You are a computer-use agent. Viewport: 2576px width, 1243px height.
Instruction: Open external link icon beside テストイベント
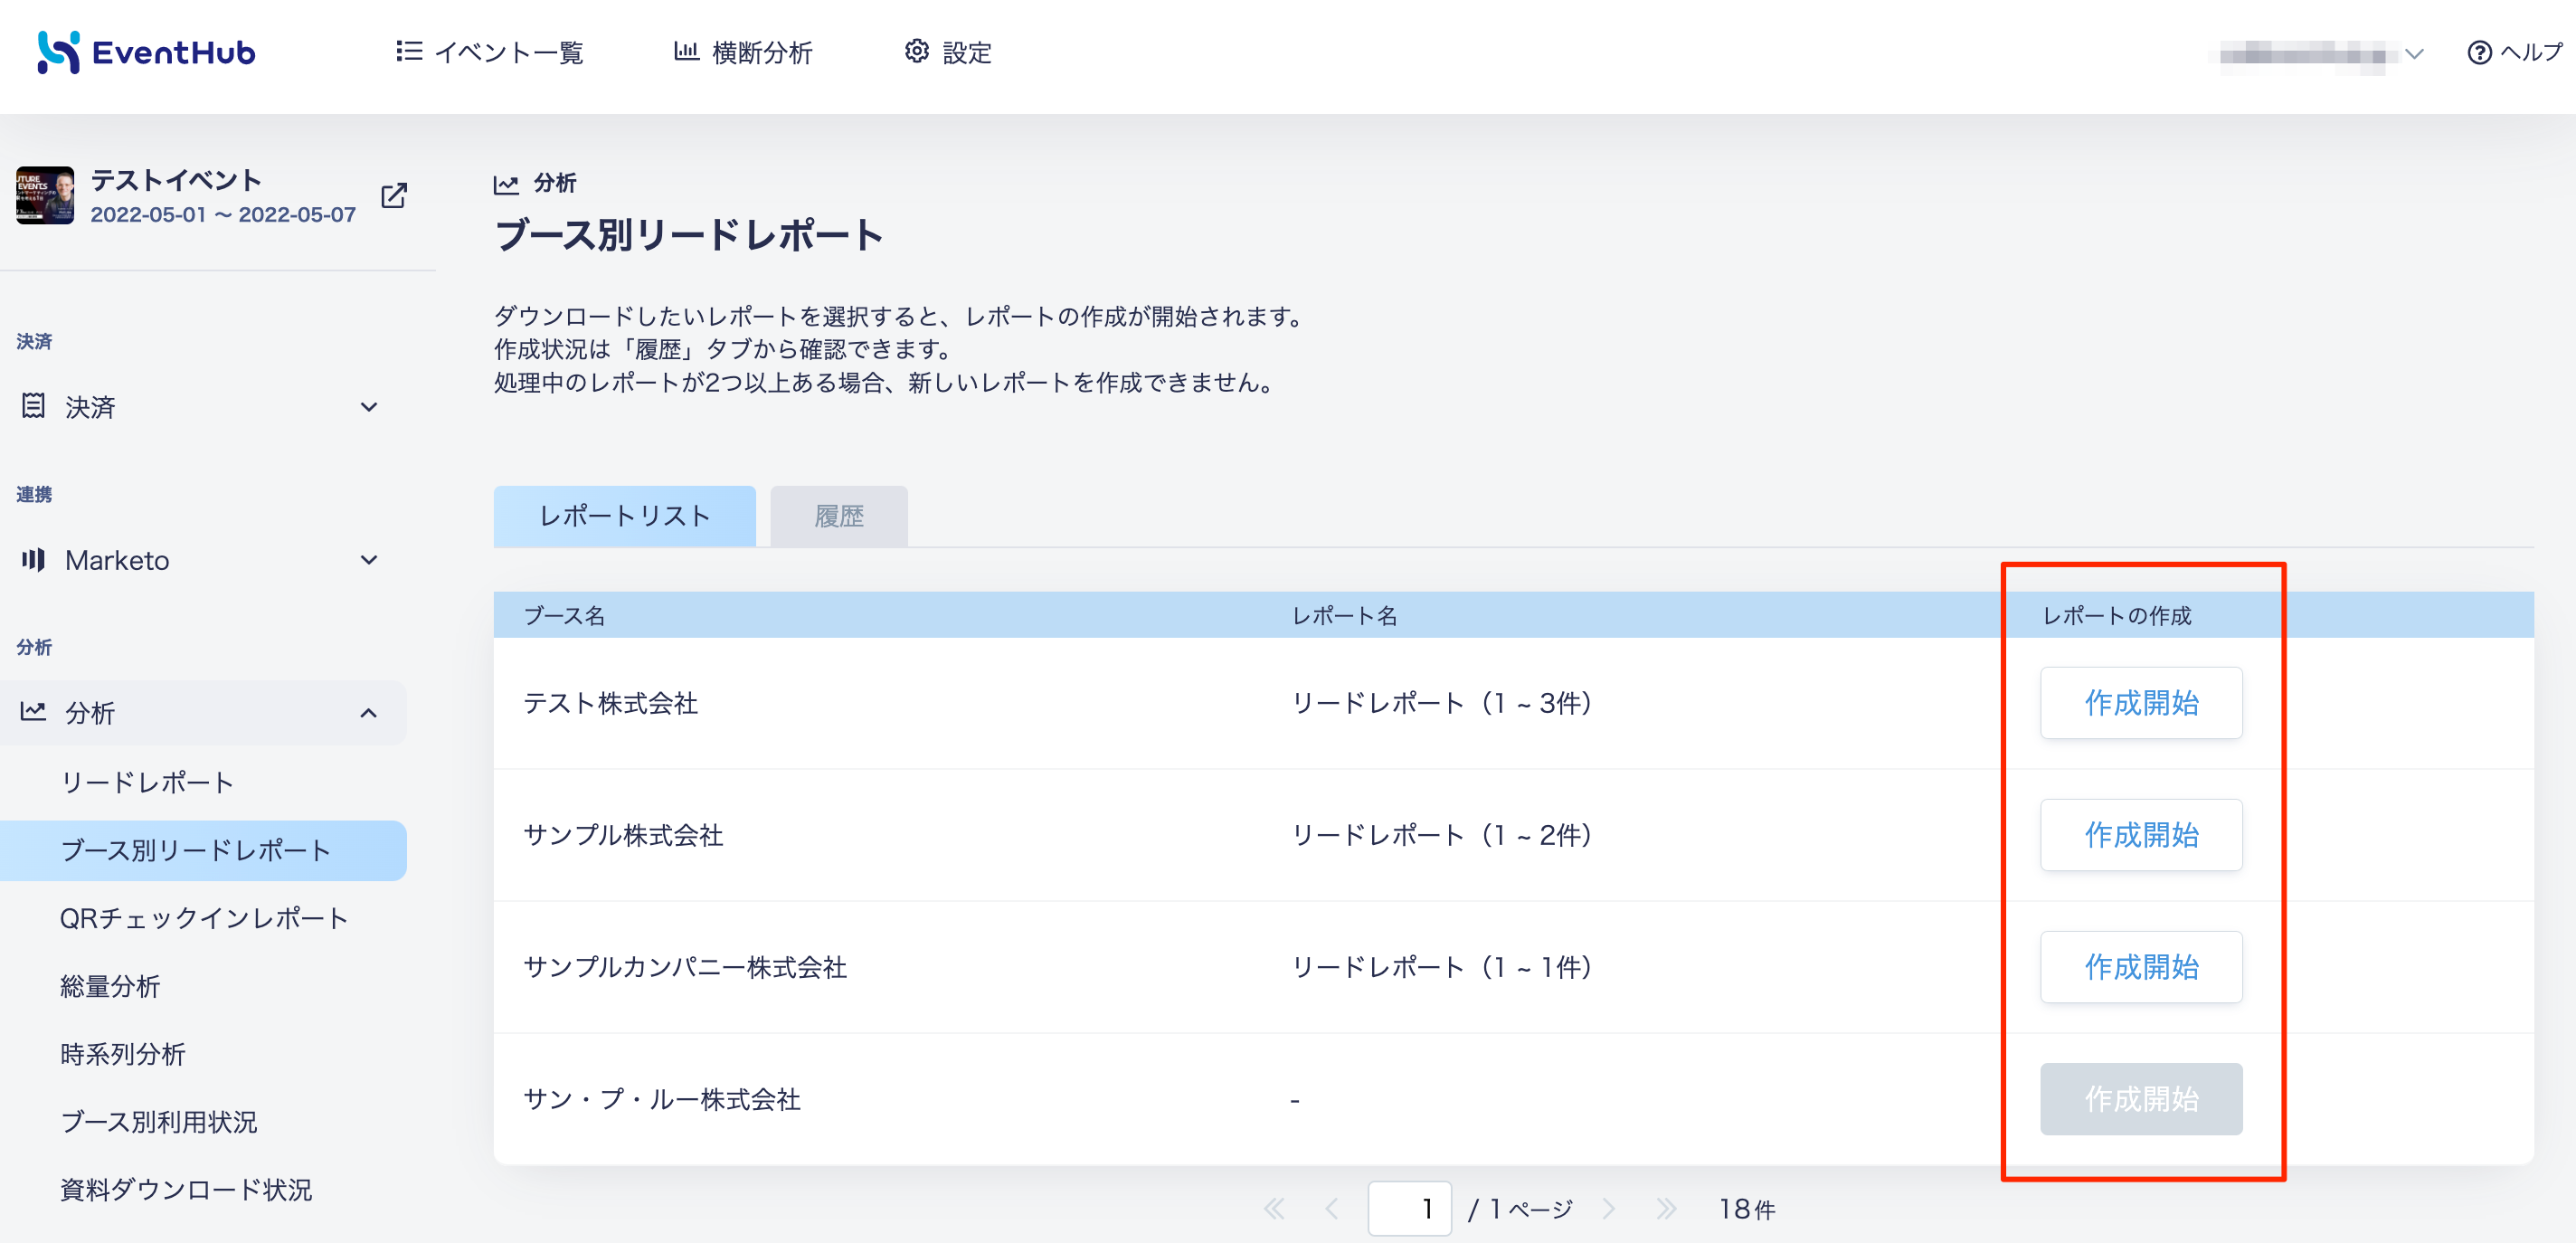click(x=394, y=195)
